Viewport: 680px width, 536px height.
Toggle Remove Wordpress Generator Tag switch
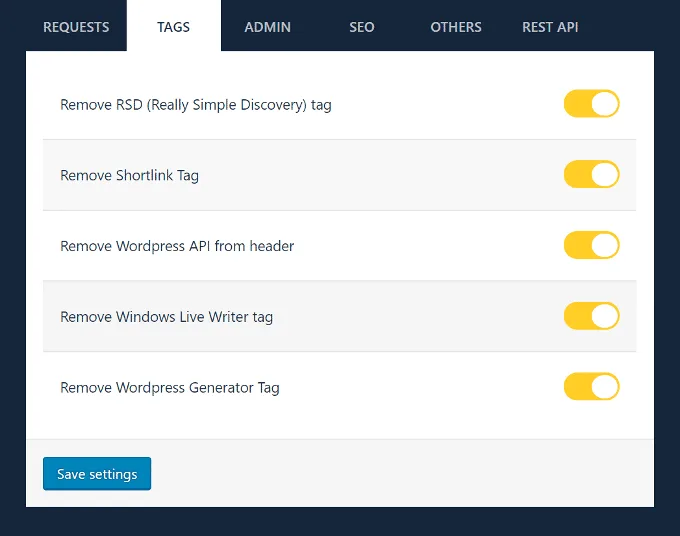592,386
